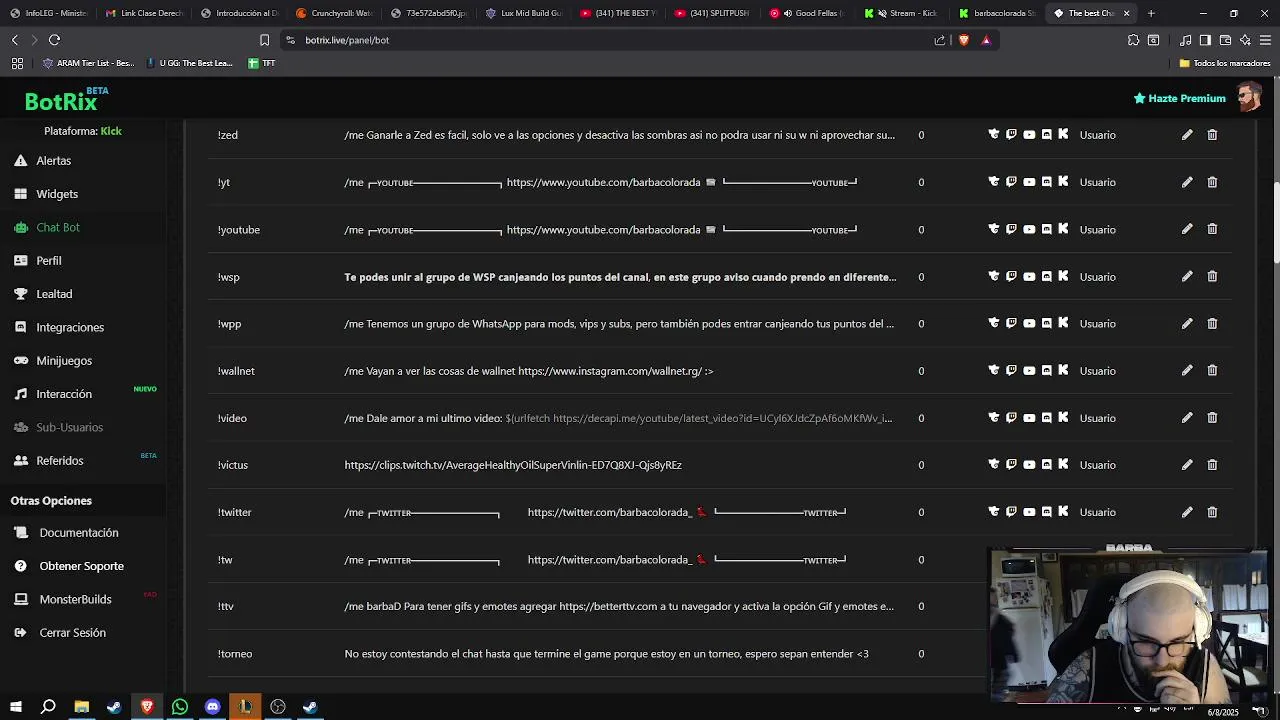Delete the !wallnet command
The width and height of the screenshot is (1280, 720).
(1212, 370)
